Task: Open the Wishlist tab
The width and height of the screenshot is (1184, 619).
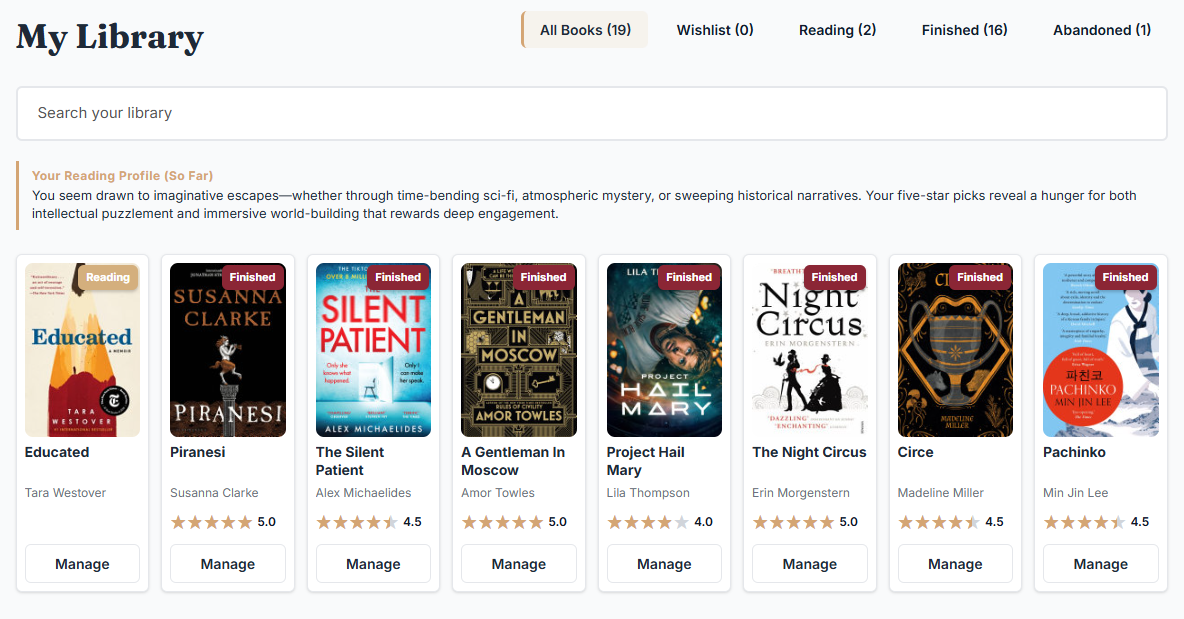Action: [715, 30]
